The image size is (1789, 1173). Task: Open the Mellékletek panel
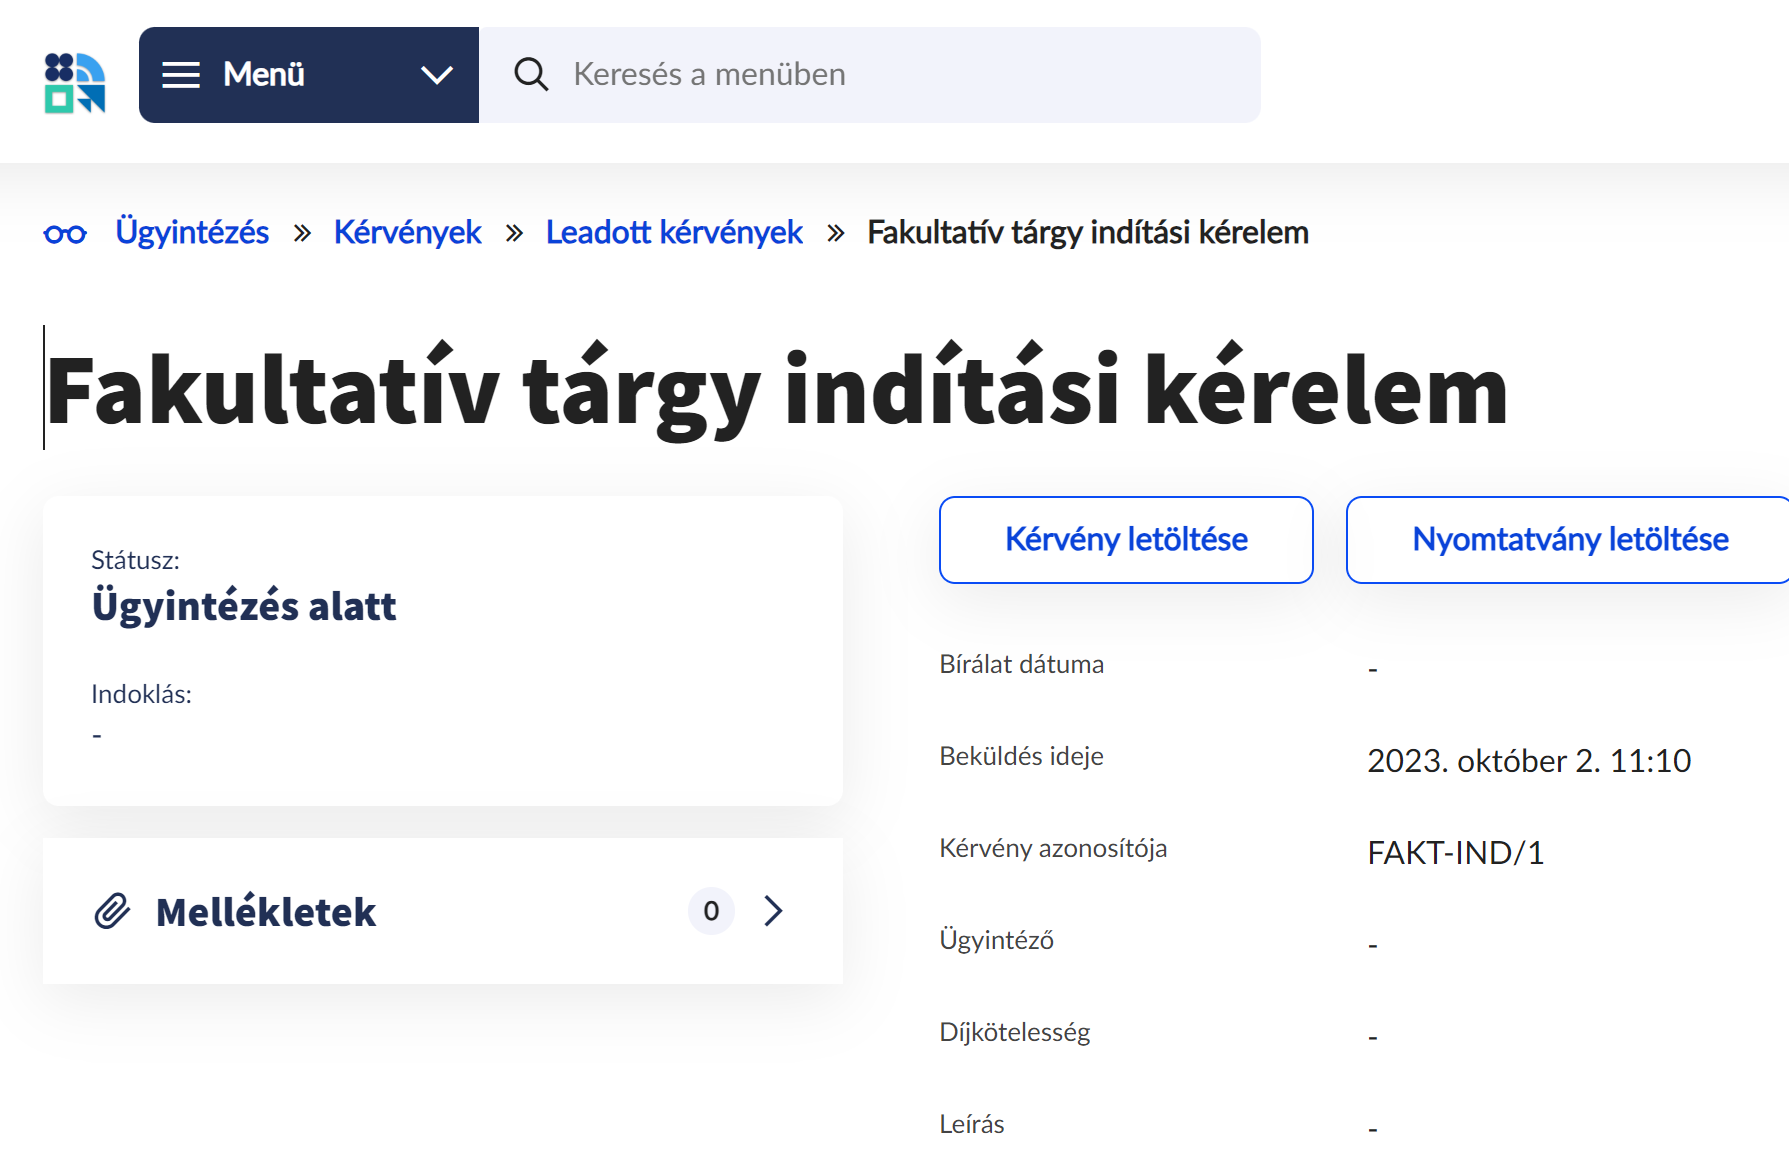point(265,911)
